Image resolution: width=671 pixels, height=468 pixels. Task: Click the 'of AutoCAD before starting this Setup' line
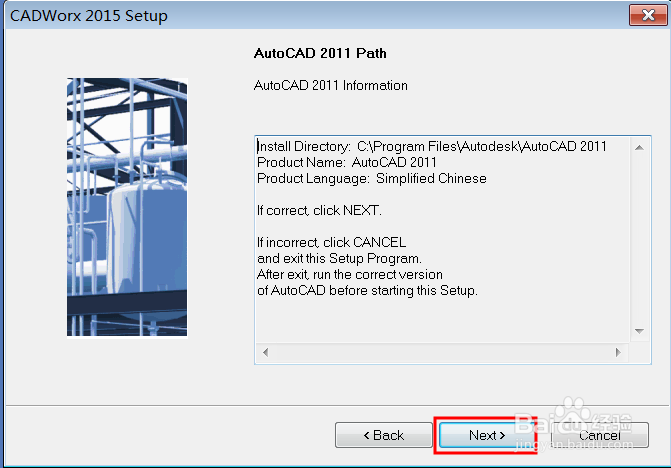pyautogui.click(x=367, y=291)
